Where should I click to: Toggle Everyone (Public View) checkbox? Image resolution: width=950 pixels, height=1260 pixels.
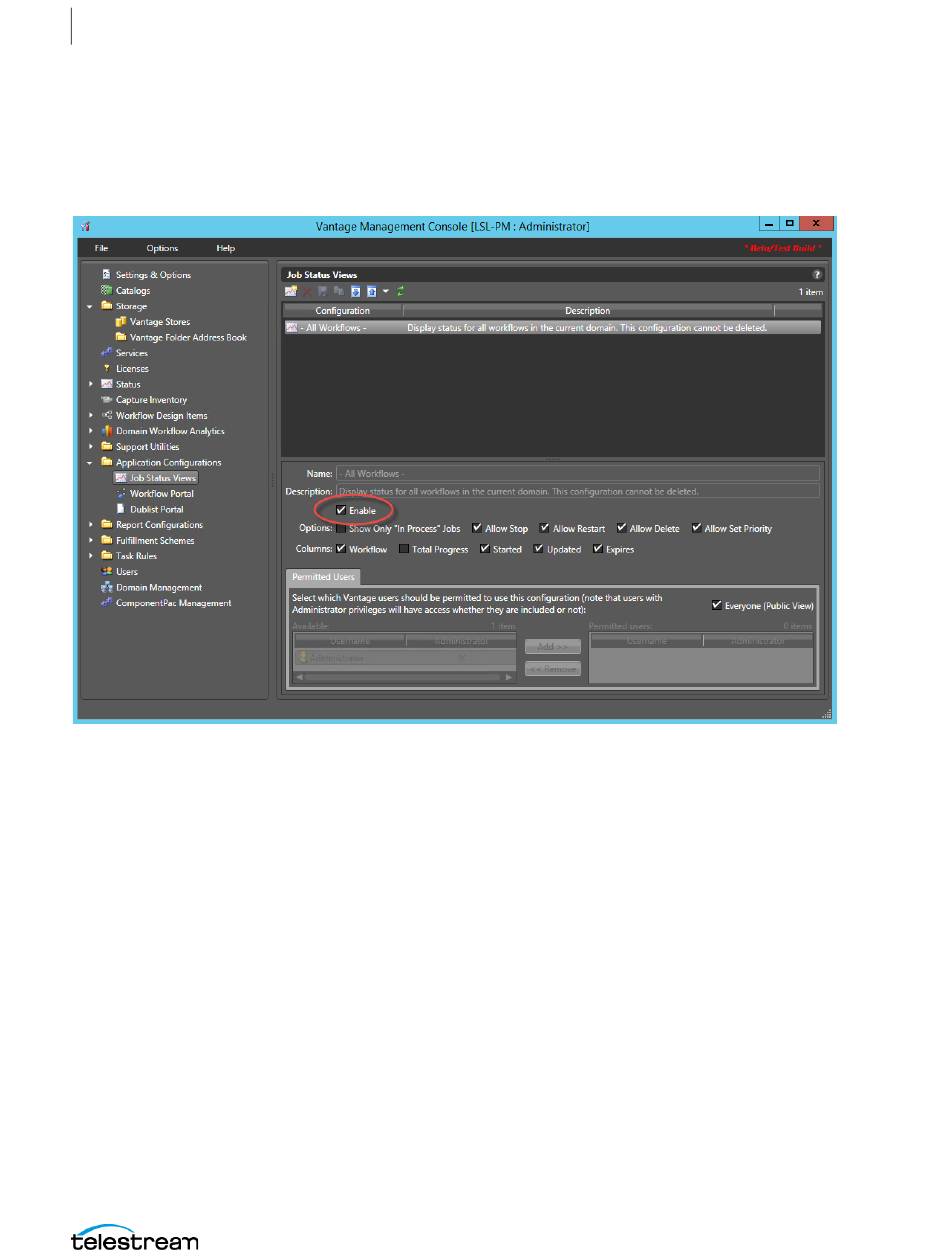[x=716, y=605]
